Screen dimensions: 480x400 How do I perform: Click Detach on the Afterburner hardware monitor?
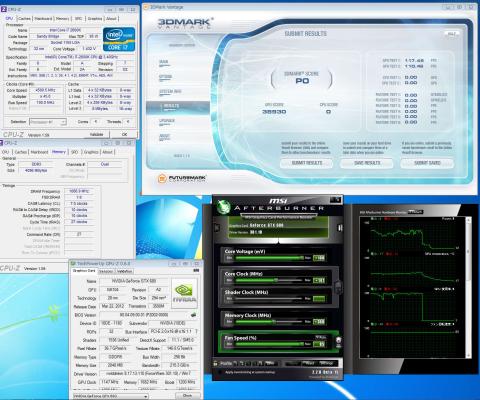(x=415, y=212)
